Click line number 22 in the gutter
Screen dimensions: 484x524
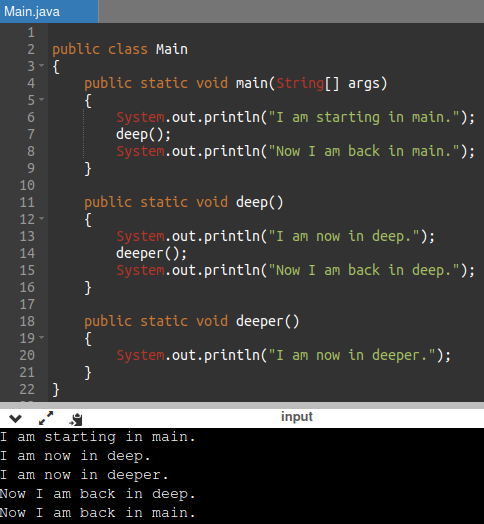pos(27,389)
